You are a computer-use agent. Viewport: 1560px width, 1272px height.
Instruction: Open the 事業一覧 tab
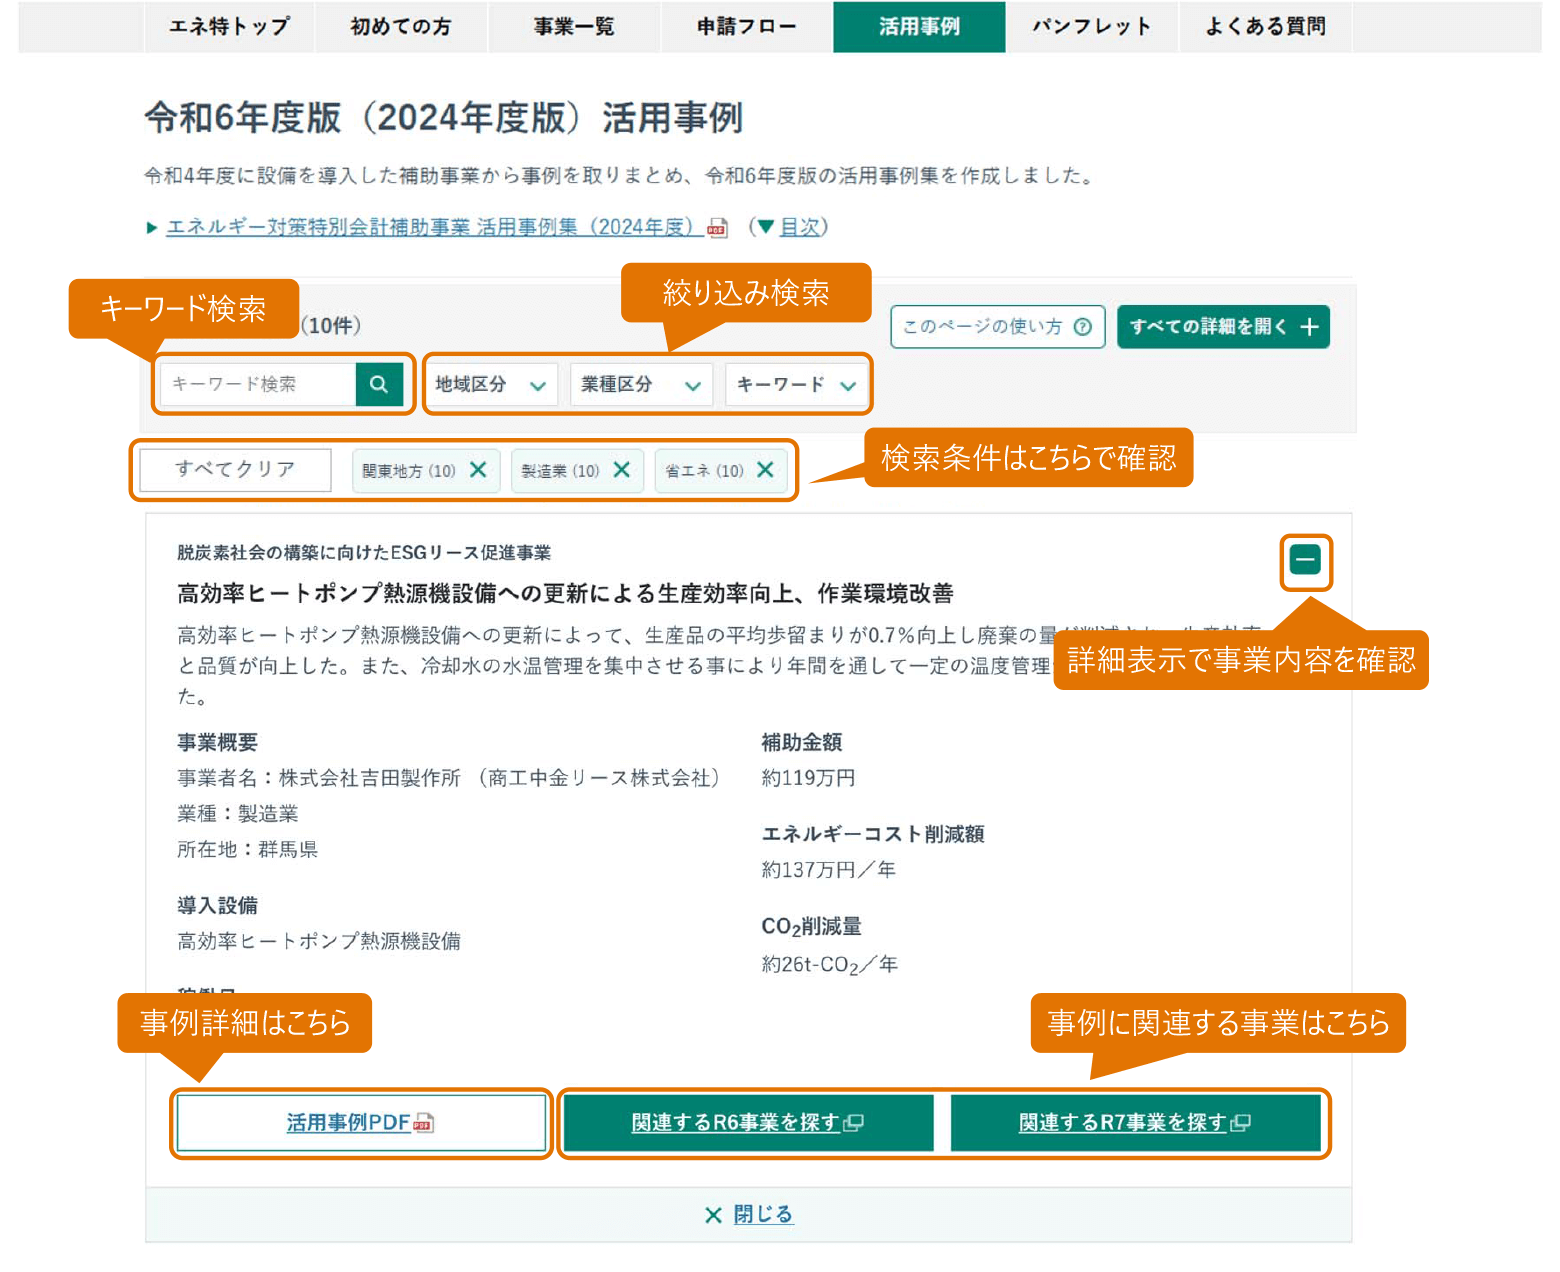pos(574,26)
